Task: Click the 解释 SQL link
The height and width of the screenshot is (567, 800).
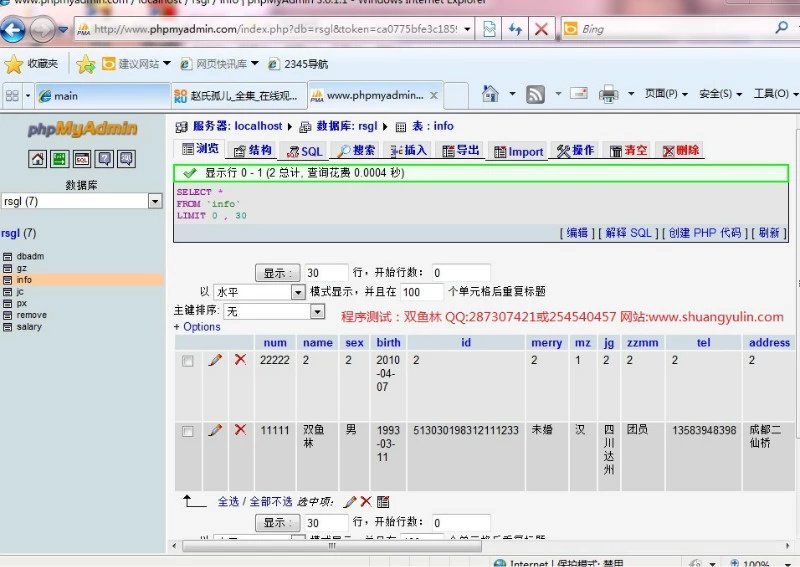Action: [628, 233]
